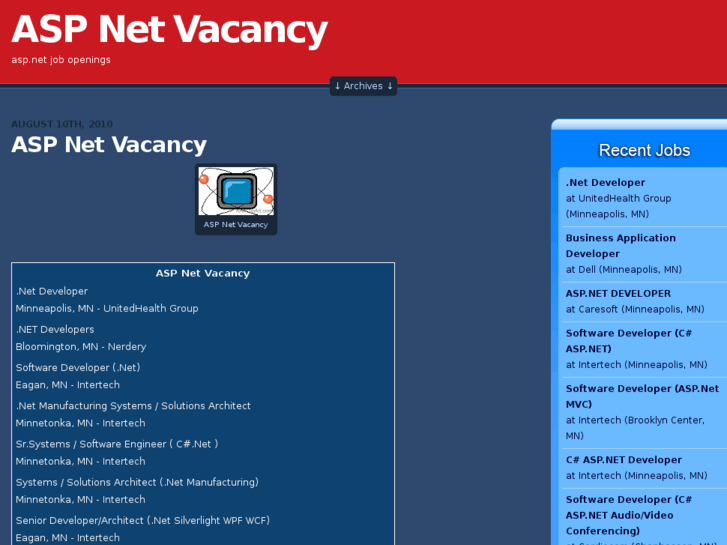Click the August 10th, 2010 post date
This screenshot has width=727, height=545.
(62, 124)
